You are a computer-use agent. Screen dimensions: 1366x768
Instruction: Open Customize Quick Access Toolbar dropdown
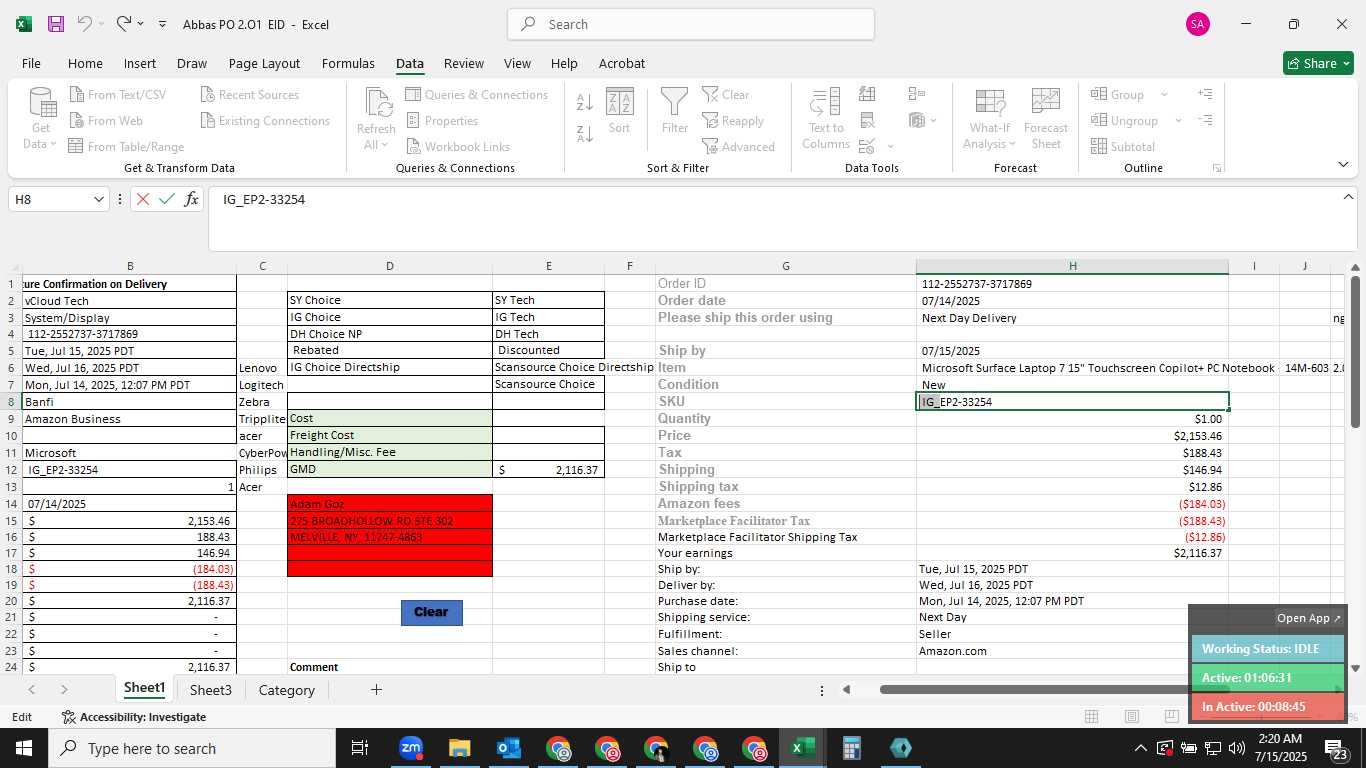[x=162, y=24]
